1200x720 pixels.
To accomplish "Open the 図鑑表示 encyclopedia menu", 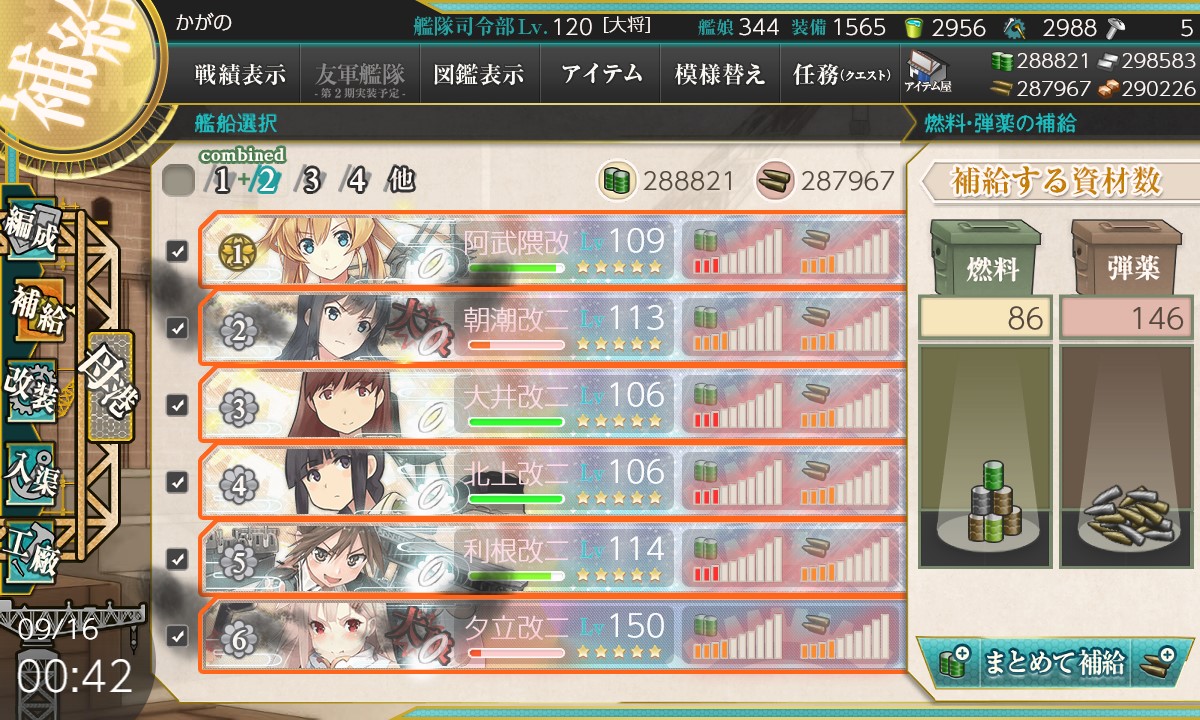I will [x=478, y=74].
